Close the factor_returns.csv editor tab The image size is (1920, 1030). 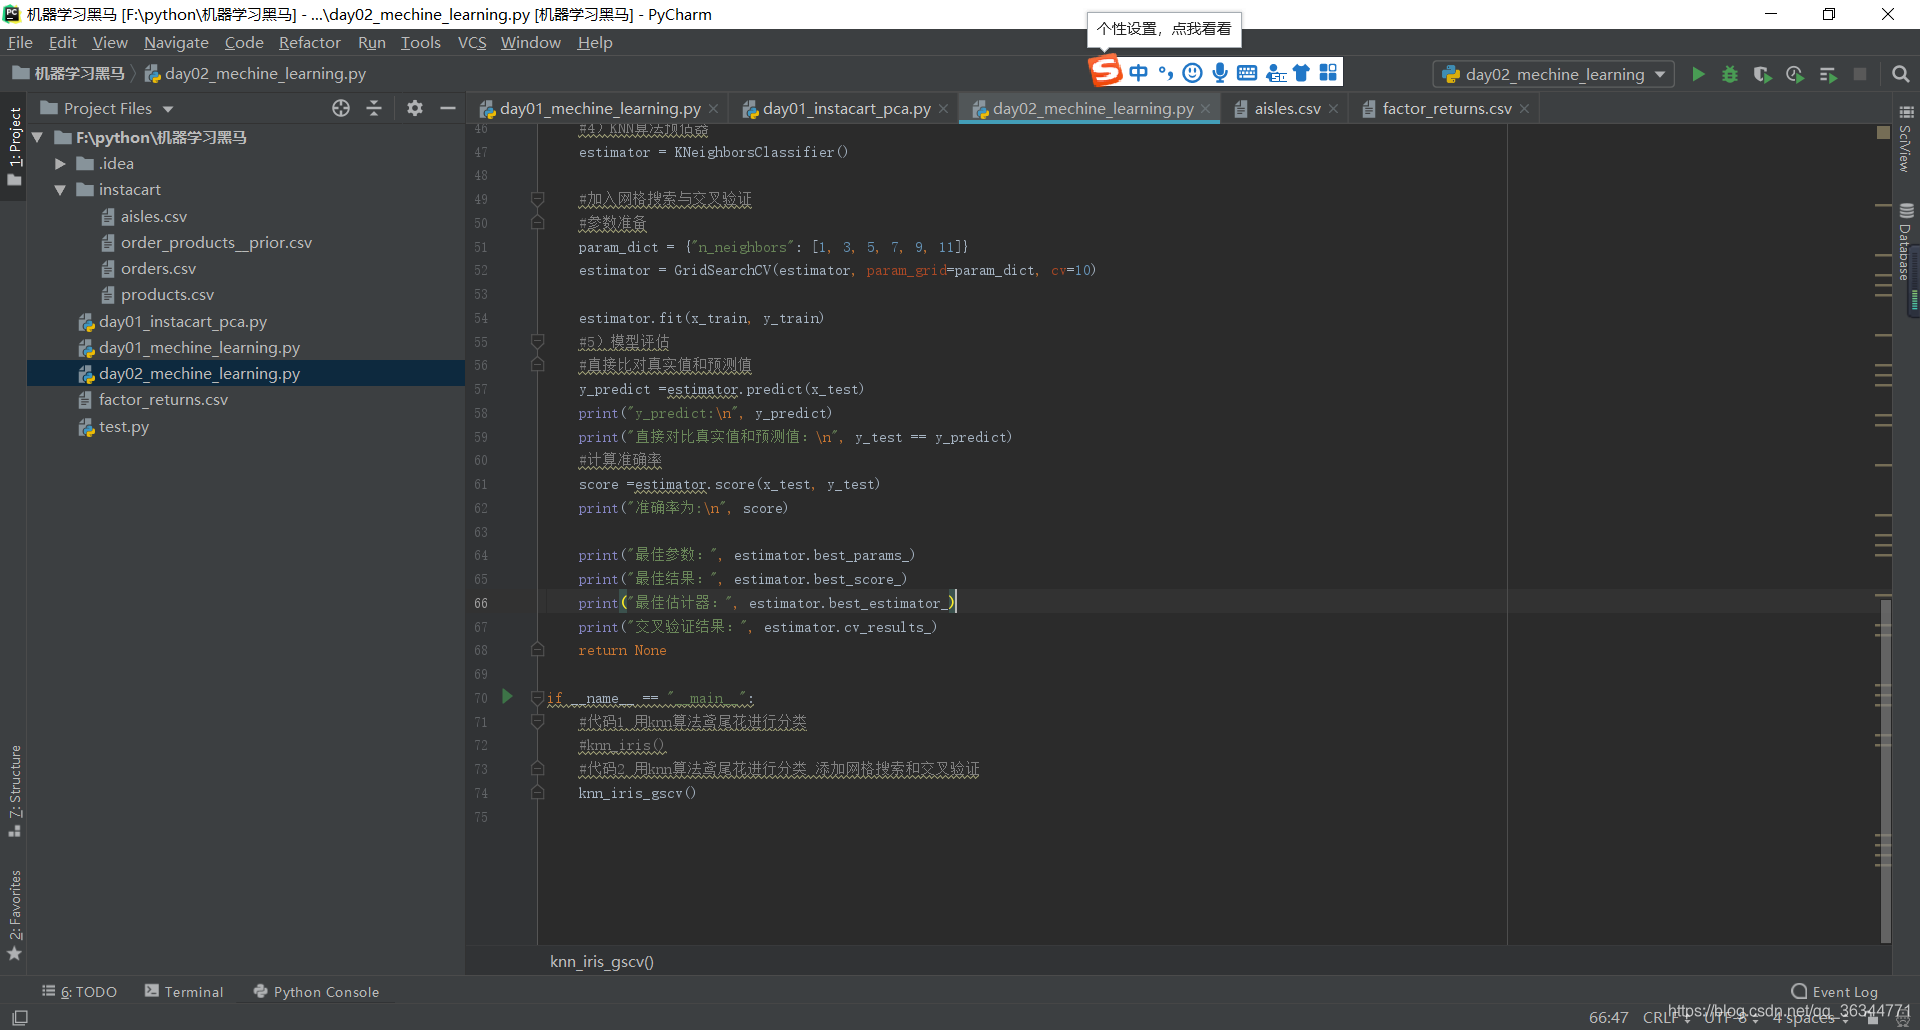click(1524, 109)
